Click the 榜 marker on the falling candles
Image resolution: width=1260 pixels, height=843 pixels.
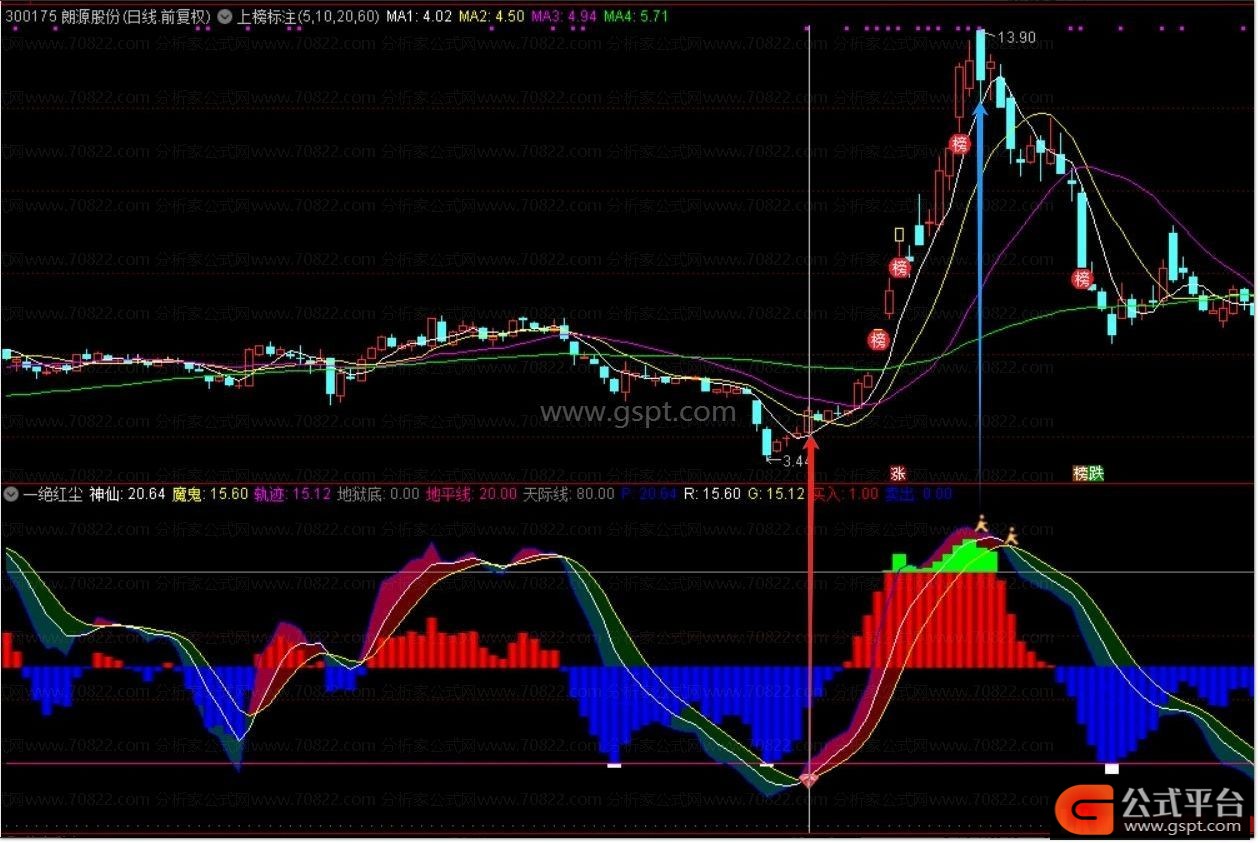(x=1082, y=279)
